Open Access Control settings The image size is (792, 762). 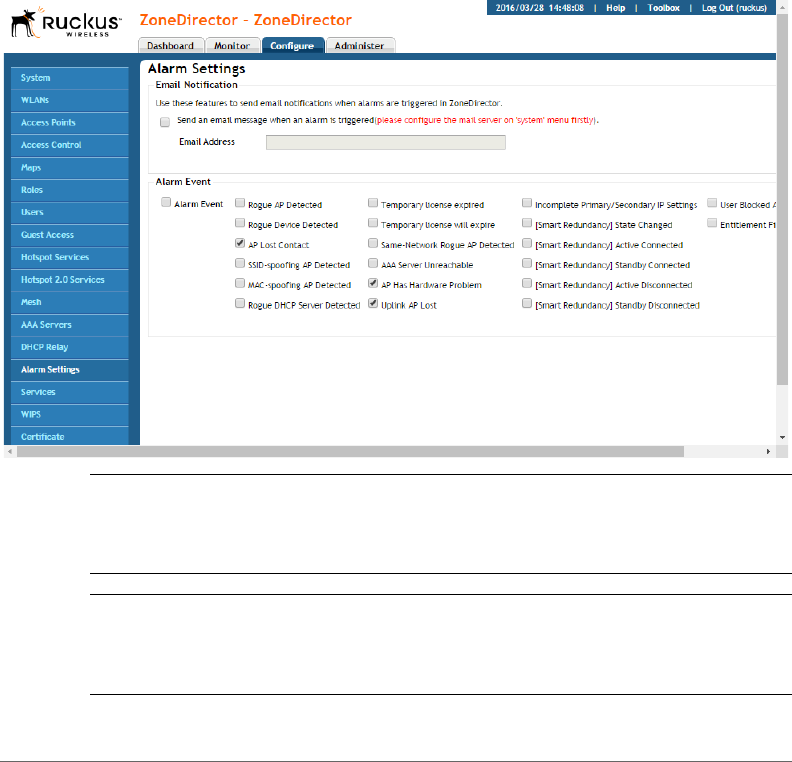coord(70,145)
